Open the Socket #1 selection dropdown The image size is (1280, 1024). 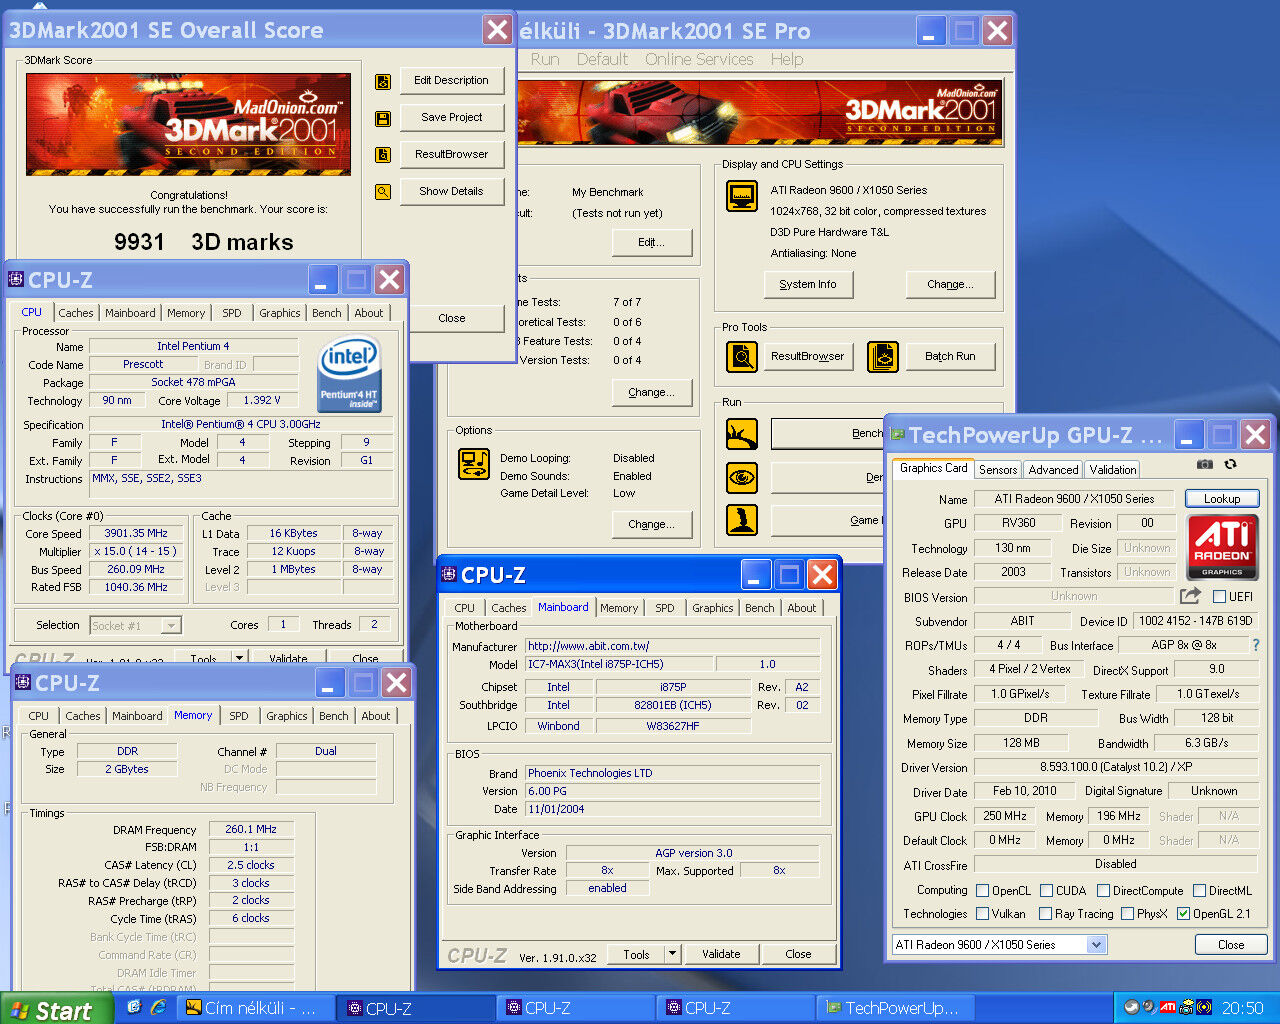[171, 626]
